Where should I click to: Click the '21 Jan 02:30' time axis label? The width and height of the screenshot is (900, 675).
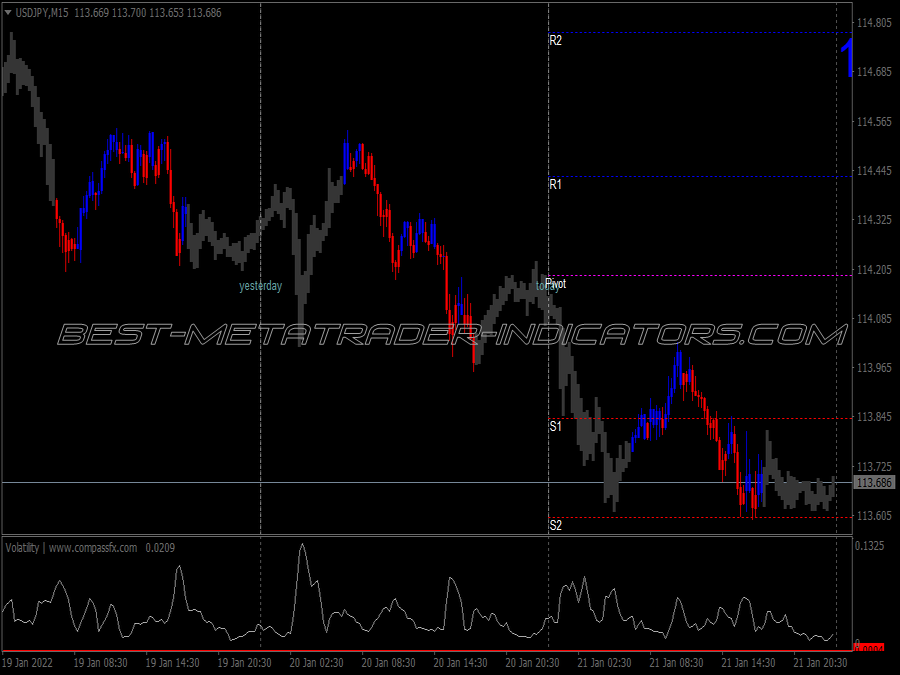coord(604,663)
